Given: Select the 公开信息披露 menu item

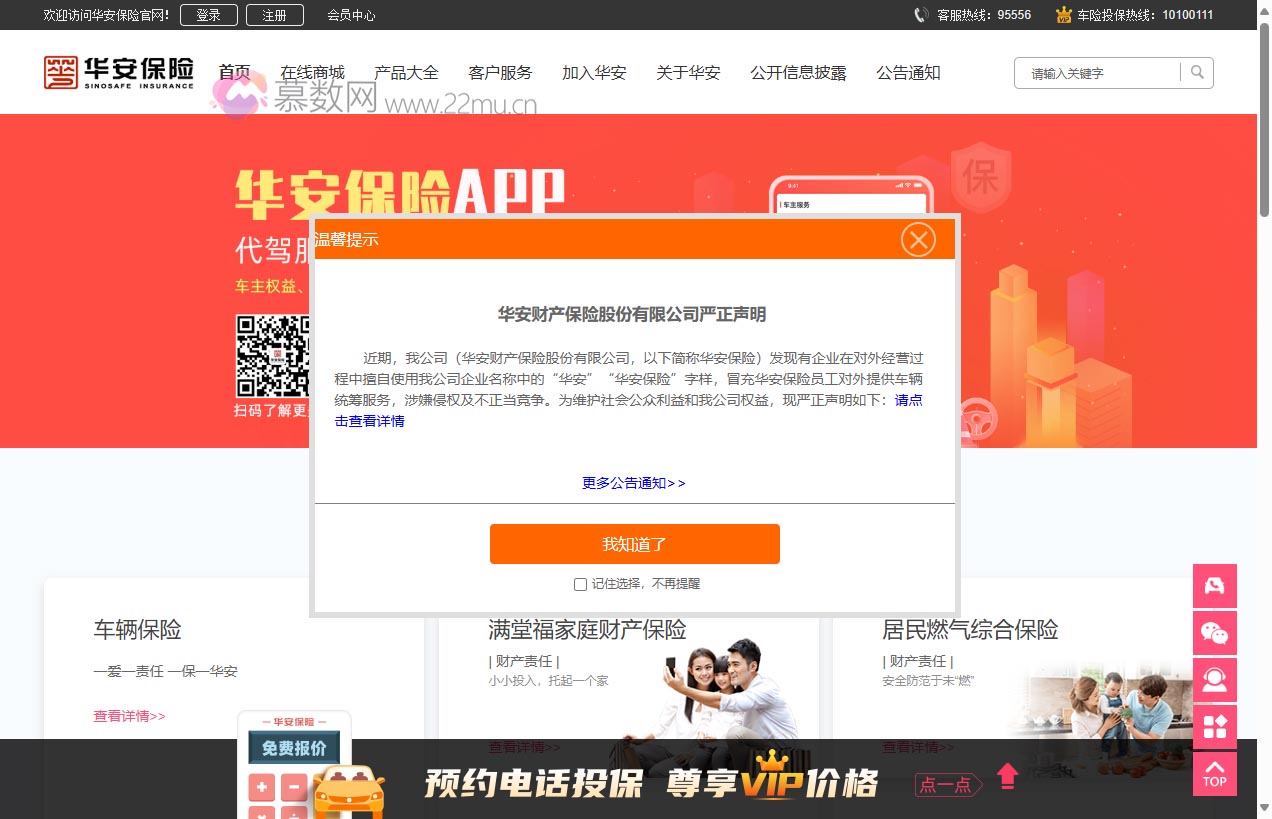Looking at the screenshot, I should pos(798,73).
